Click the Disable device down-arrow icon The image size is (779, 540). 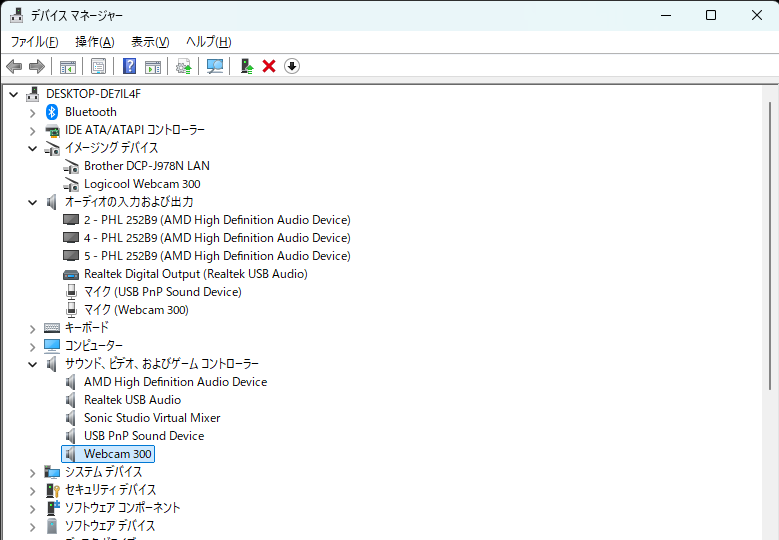[x=292, y=66]
